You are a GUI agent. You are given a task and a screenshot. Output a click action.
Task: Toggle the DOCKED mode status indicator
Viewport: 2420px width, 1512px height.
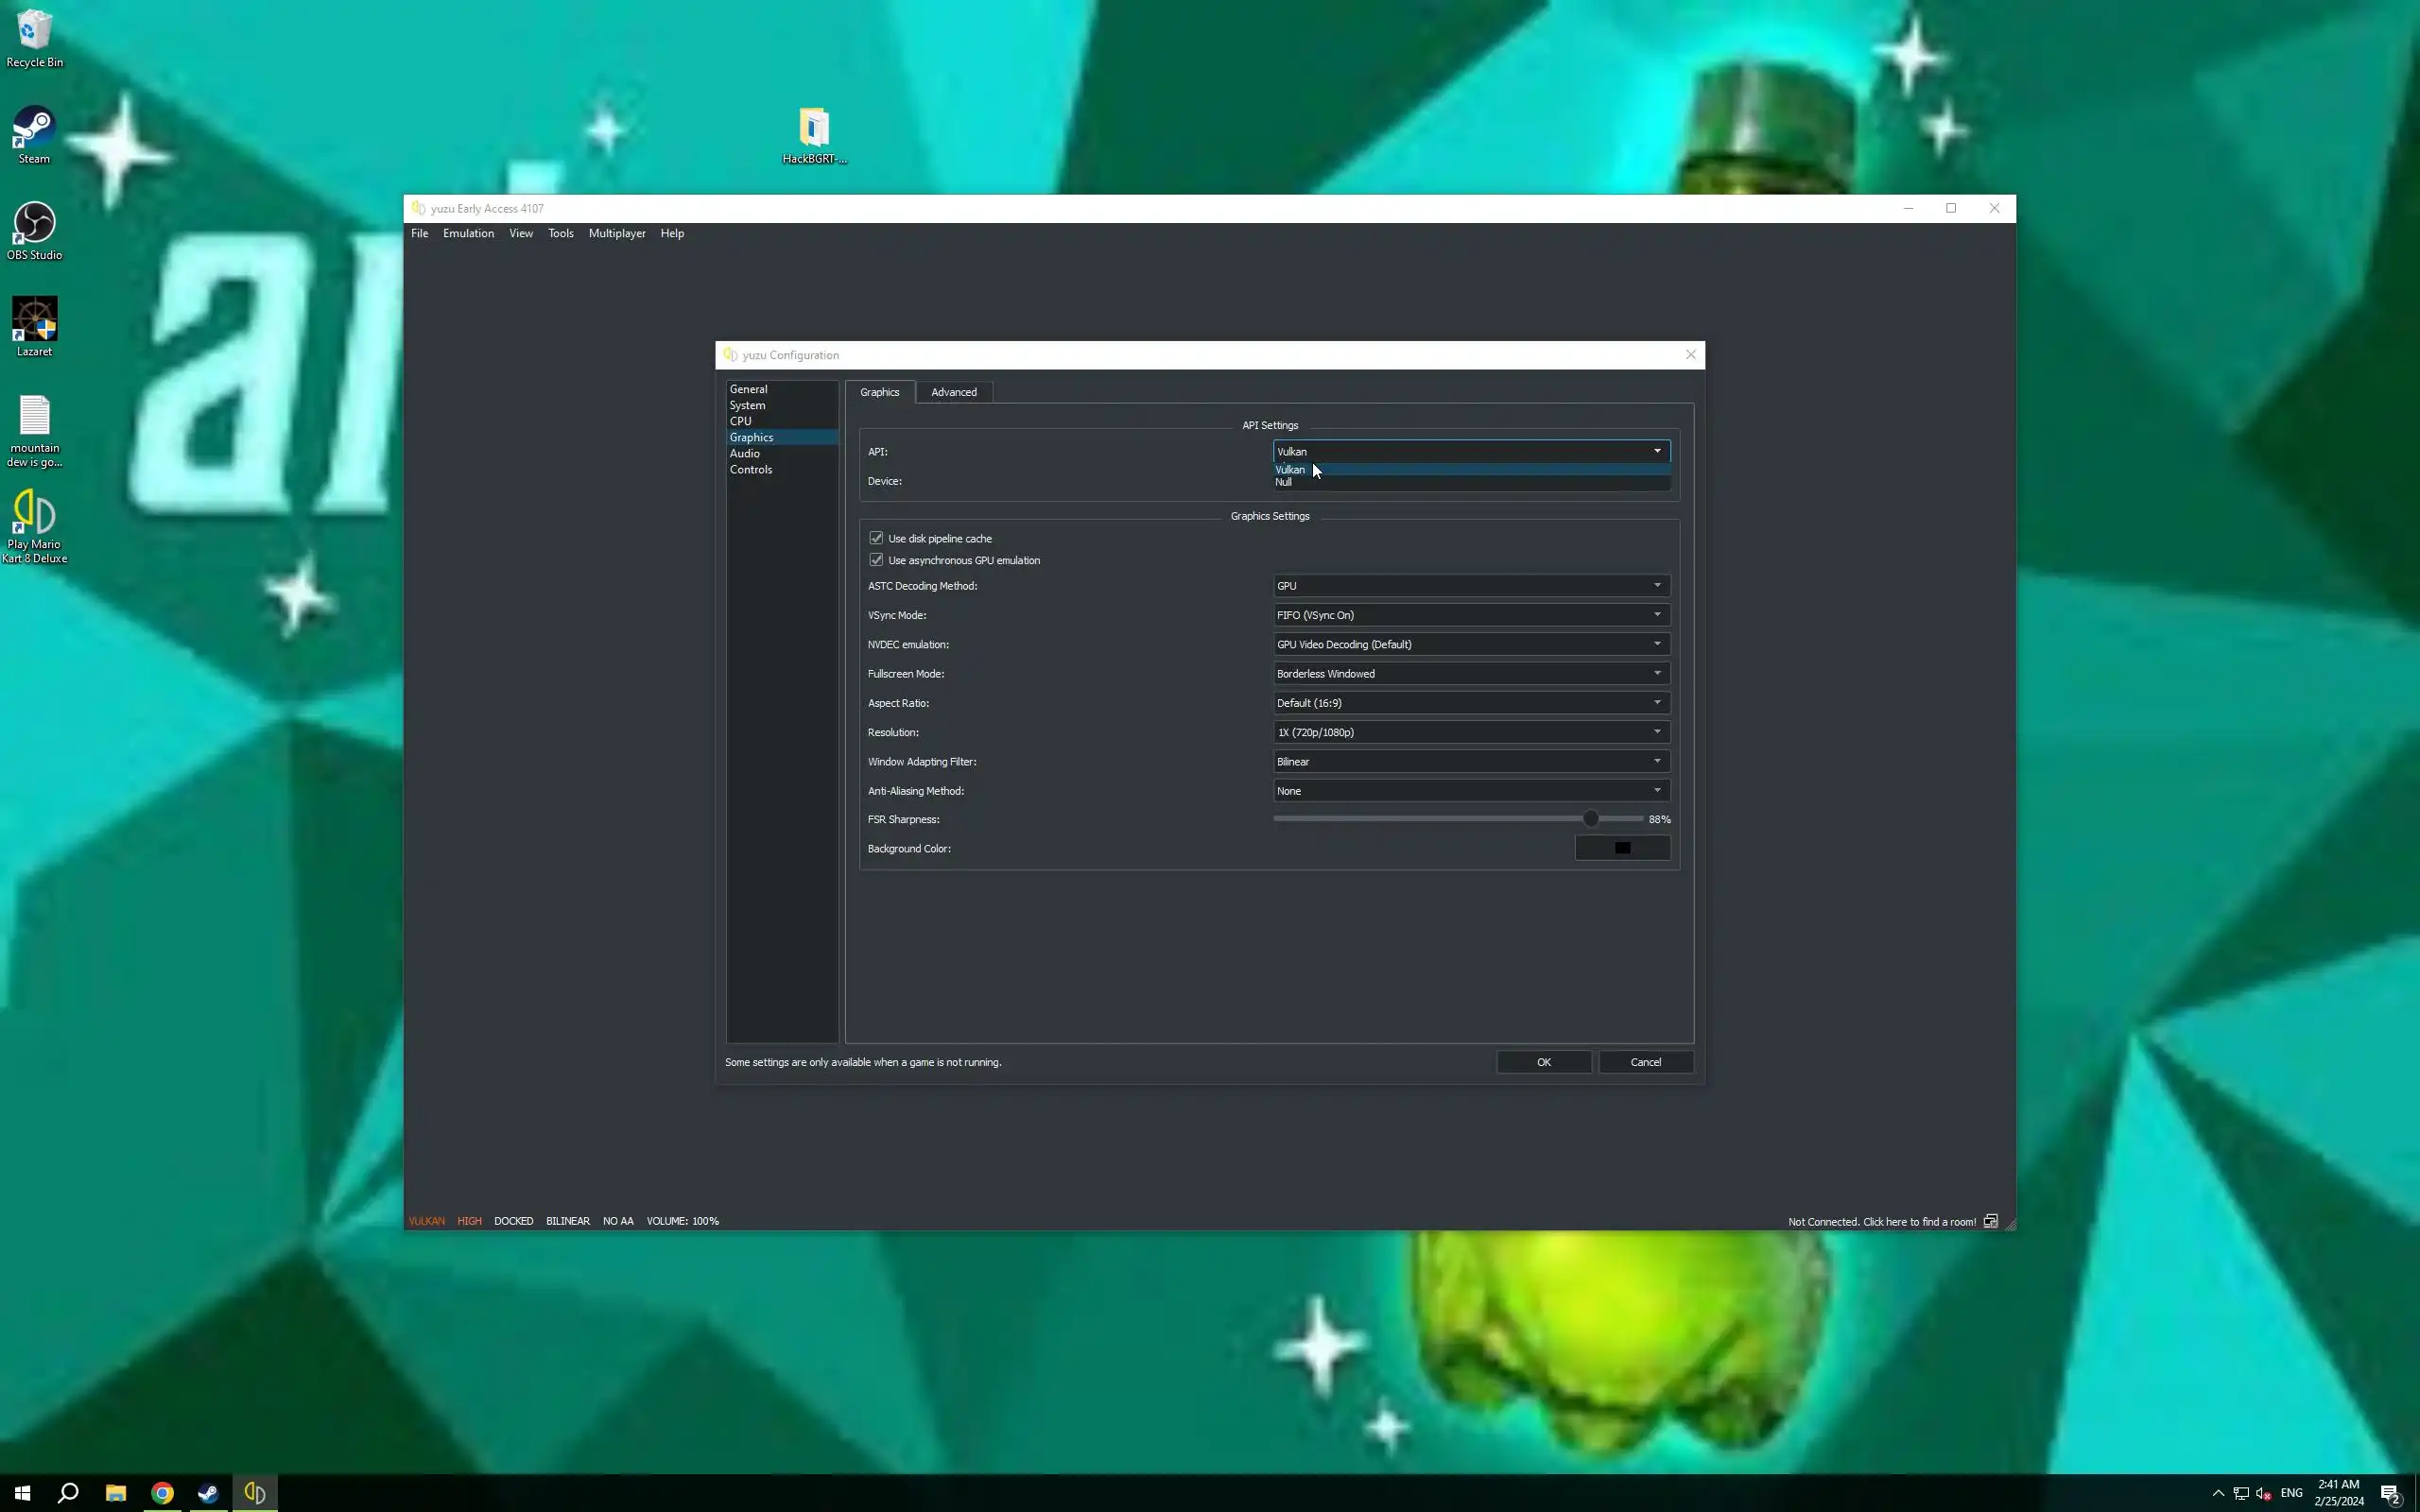pos(513,1221)
